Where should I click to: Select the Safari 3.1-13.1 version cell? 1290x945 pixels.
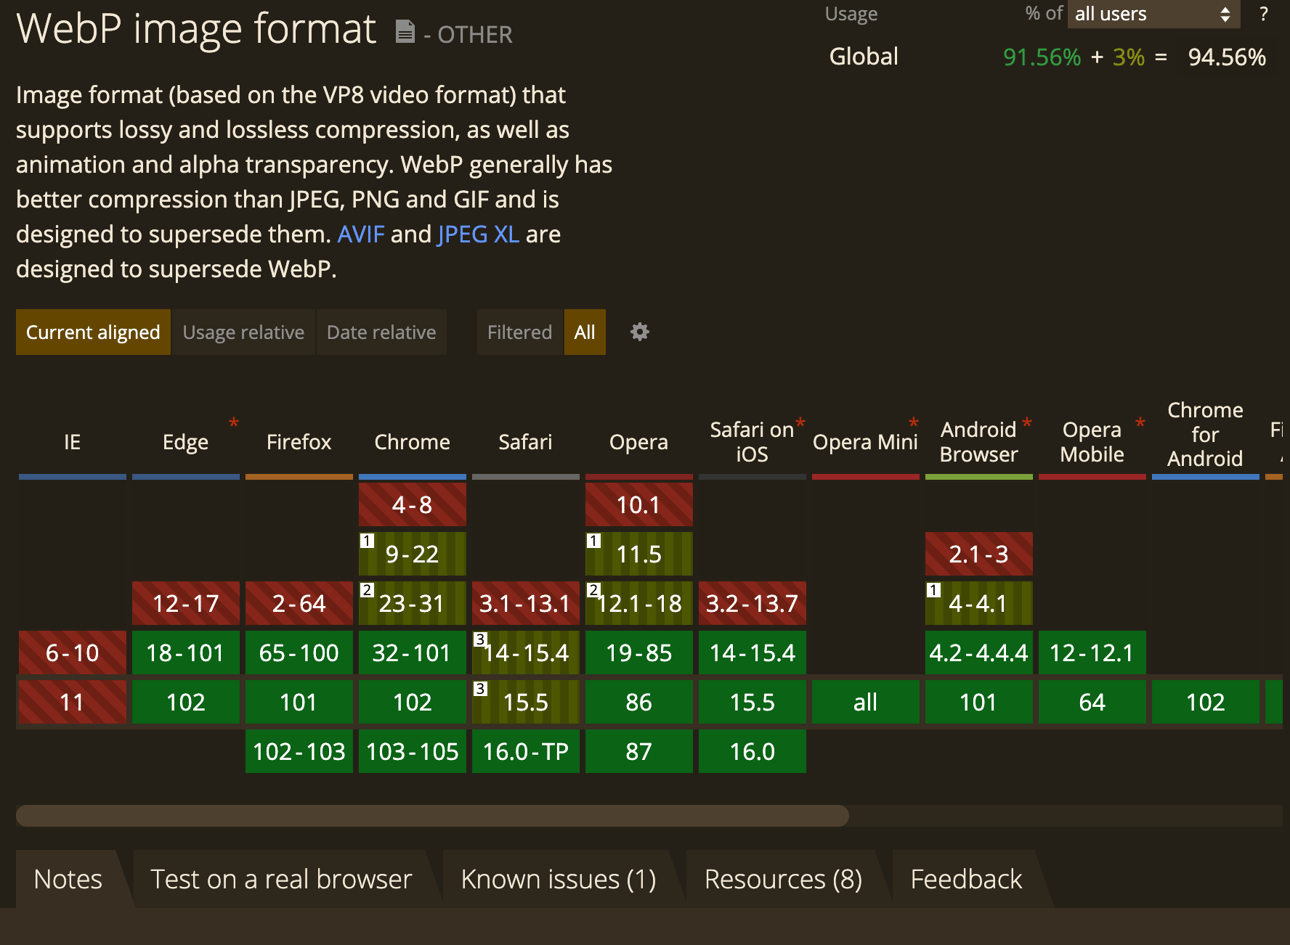coord(525,603)
